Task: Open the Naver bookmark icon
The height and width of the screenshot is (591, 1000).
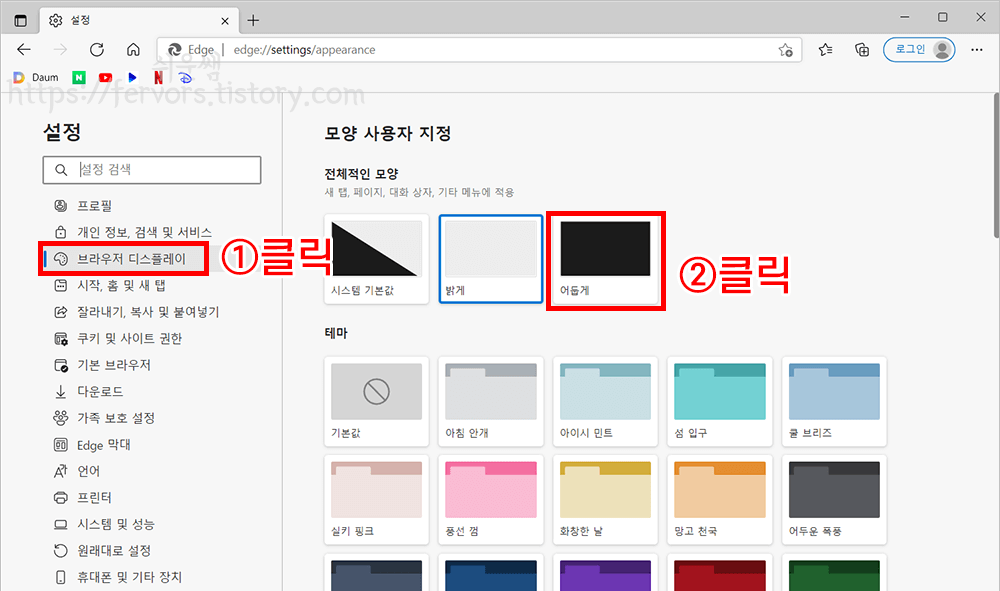Action: tap(79, 78)
